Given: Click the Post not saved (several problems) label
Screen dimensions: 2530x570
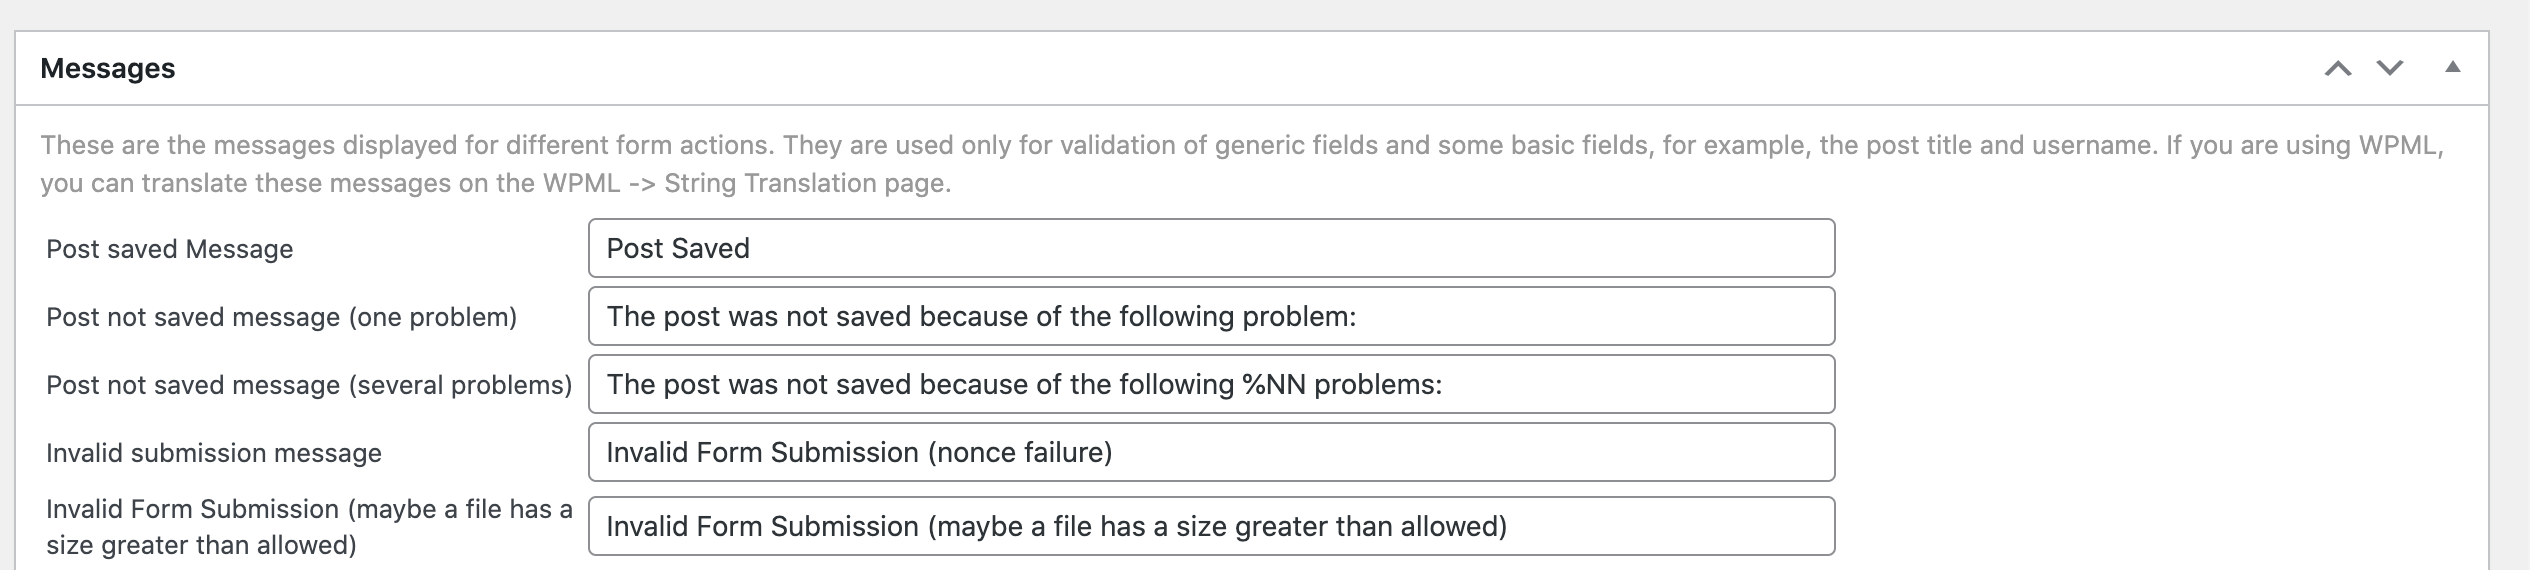Looking at the screenshot, I should pyautogui.click(x=309, y=385).
